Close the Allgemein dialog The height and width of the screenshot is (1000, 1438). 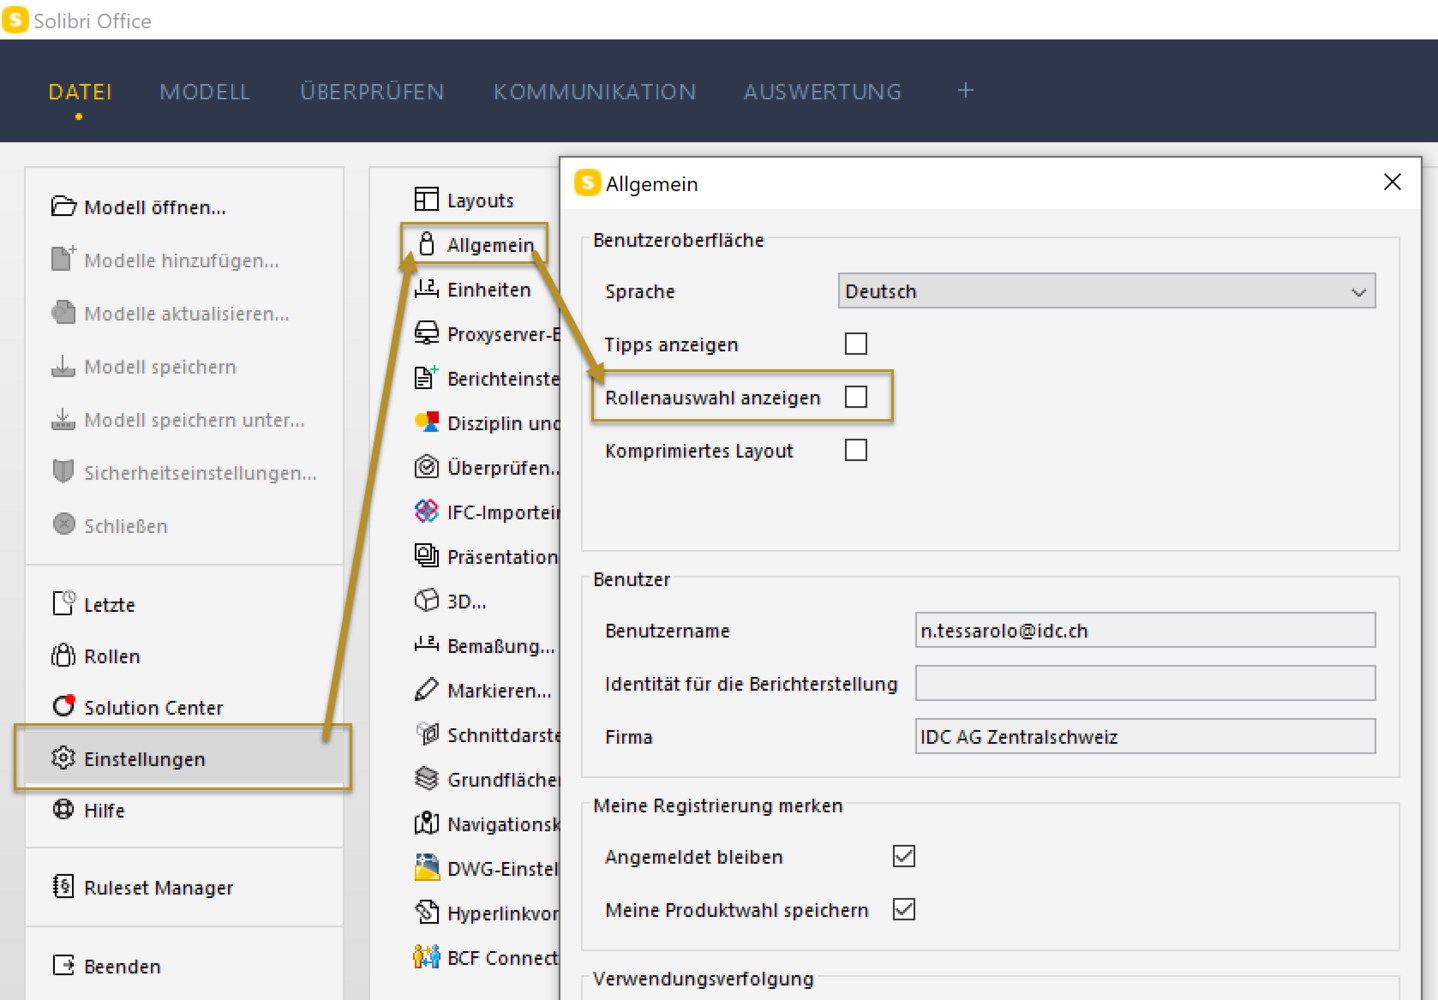pyautogui.click(x=1392, y=182)
